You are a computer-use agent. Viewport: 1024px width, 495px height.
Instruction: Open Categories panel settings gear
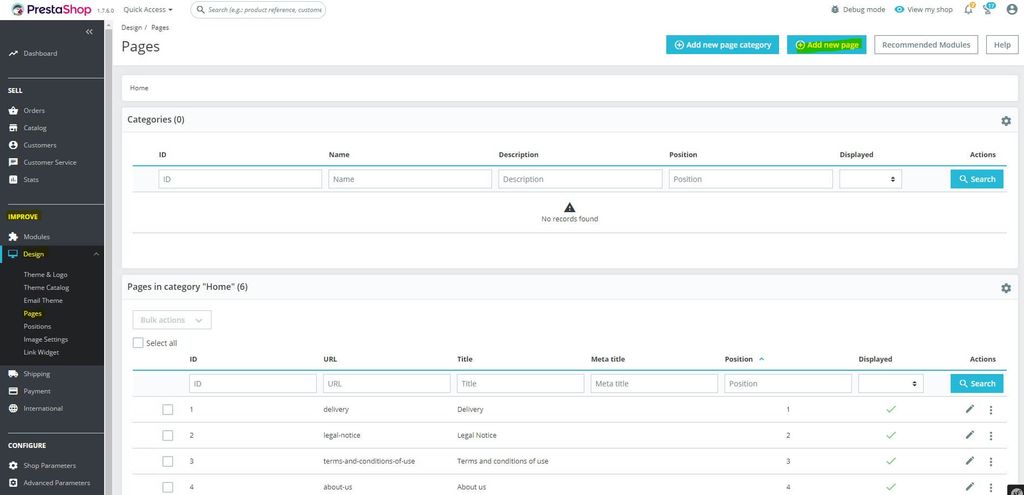pyautogui.click(x=1006, y=121)
